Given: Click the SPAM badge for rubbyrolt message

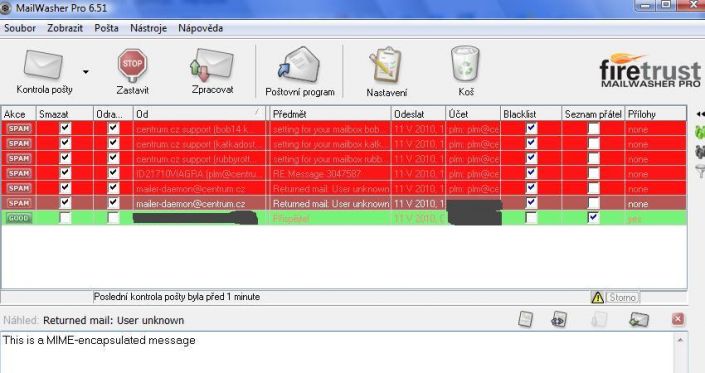Looking at the screenshot, I should pos(18,158).
